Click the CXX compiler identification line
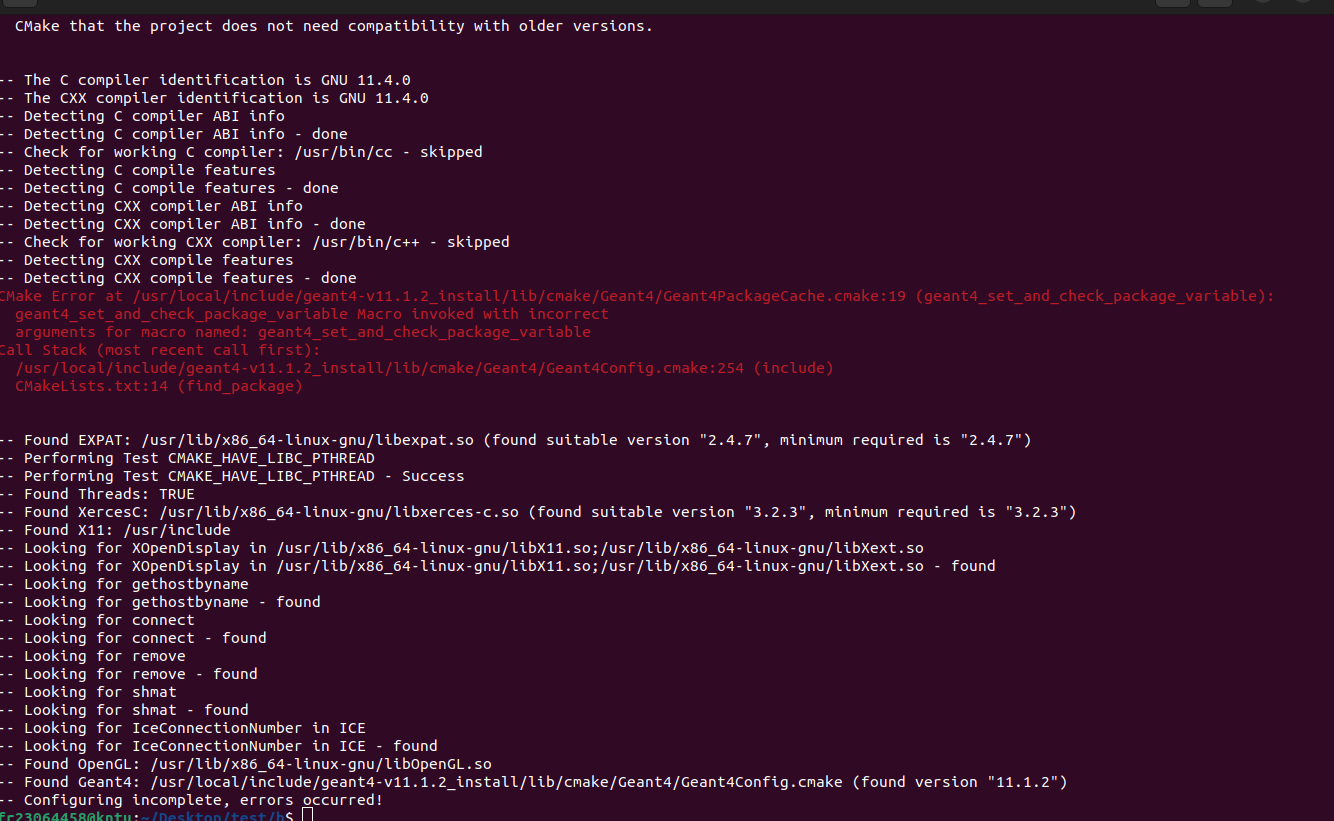Viewport: 1334px width, 821px height. pos(224,98)
